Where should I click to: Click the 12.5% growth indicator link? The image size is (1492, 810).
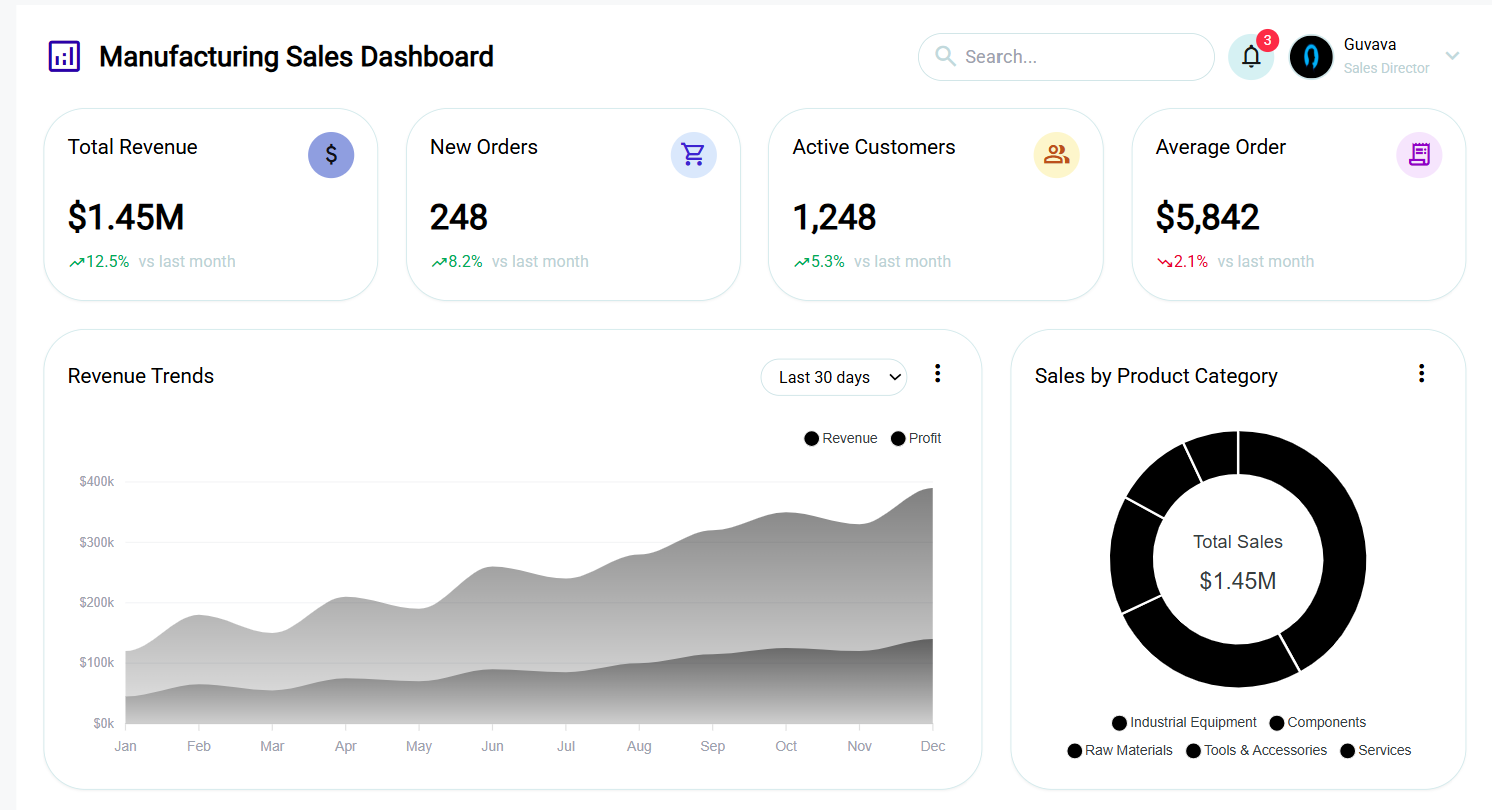click(101, 261)
